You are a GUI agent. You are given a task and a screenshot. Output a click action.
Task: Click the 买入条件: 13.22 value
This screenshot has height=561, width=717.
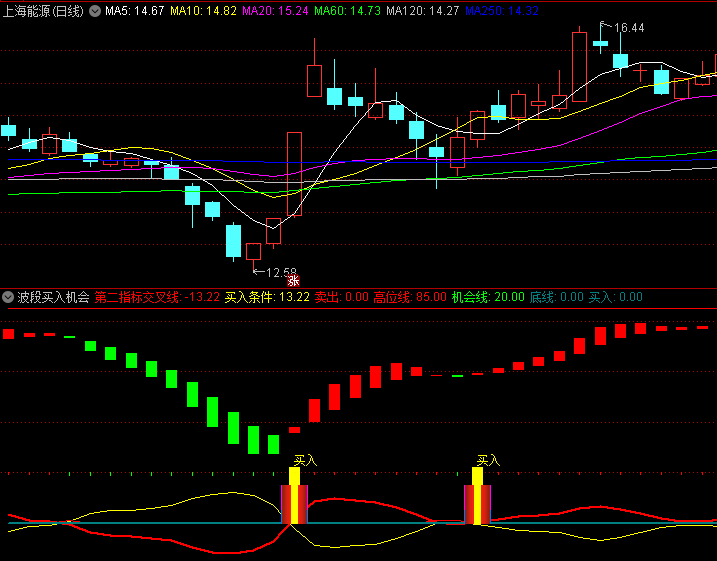coord(267,297)
